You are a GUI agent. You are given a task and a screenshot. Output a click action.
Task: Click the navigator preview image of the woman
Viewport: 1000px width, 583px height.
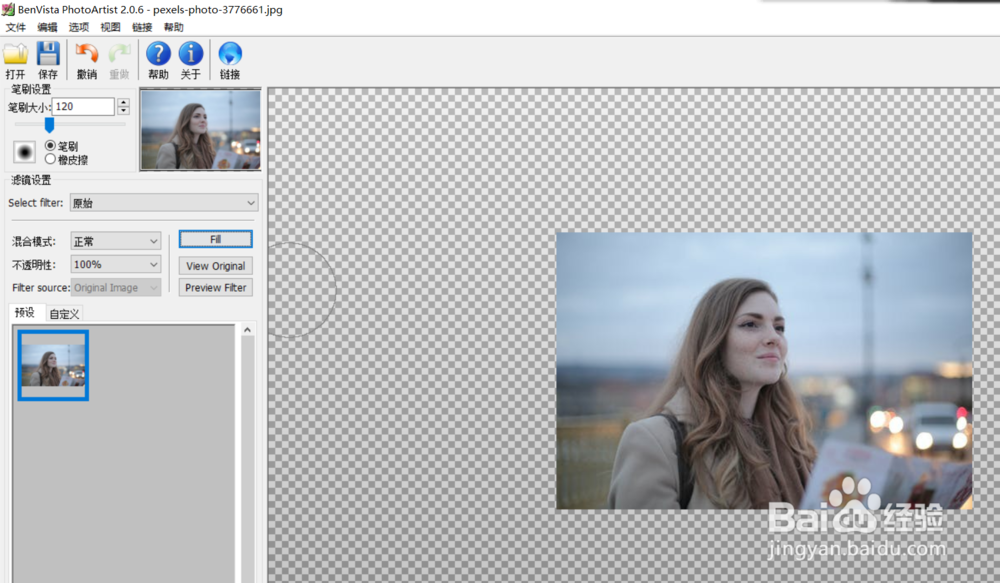click(200, 130)
